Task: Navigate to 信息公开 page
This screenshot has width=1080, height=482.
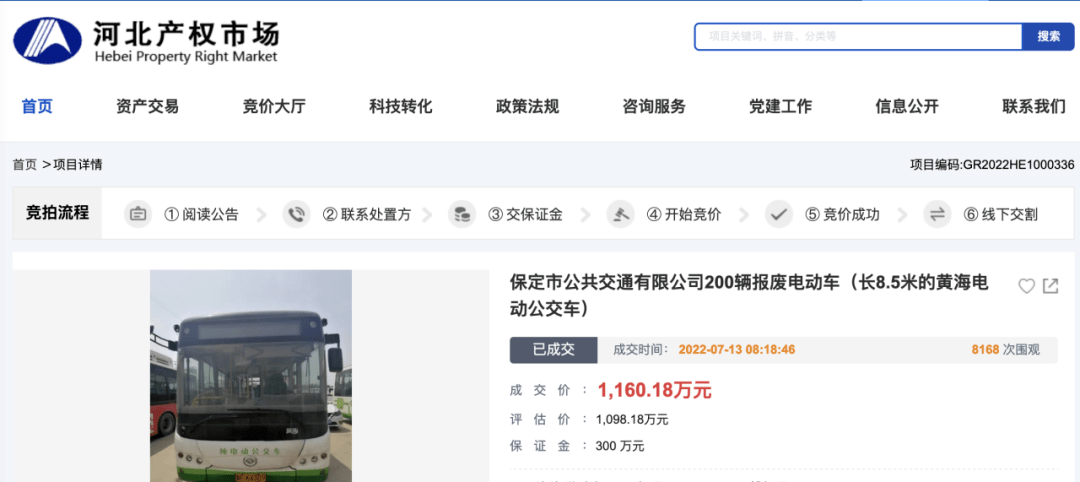Action: coord(907,106)
